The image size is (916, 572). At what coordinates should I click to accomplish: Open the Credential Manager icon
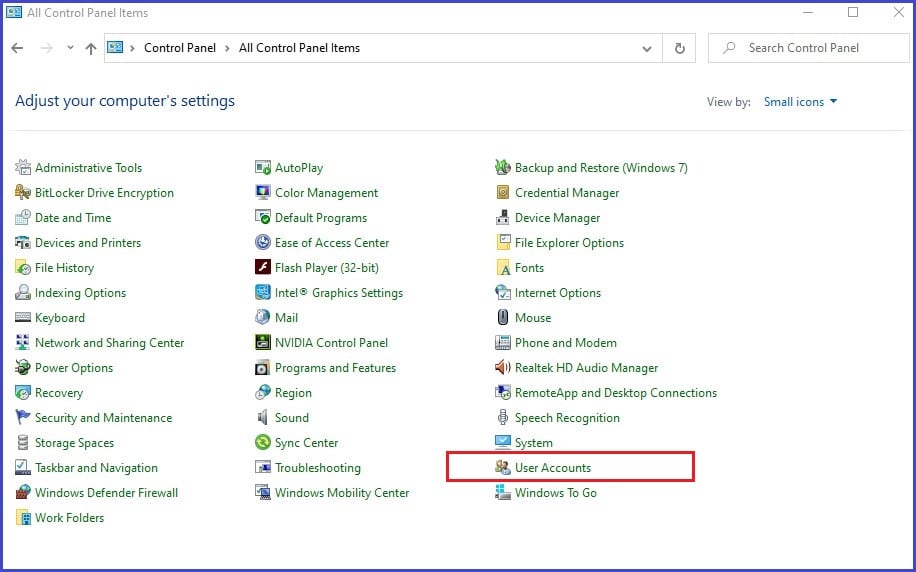pos(503,193)
